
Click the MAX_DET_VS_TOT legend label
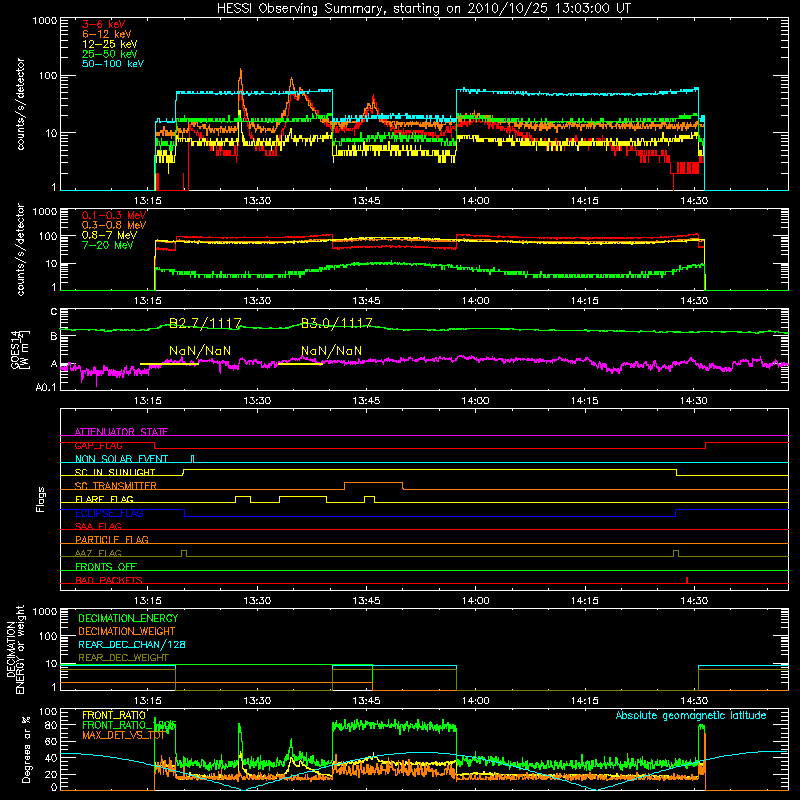123,735
